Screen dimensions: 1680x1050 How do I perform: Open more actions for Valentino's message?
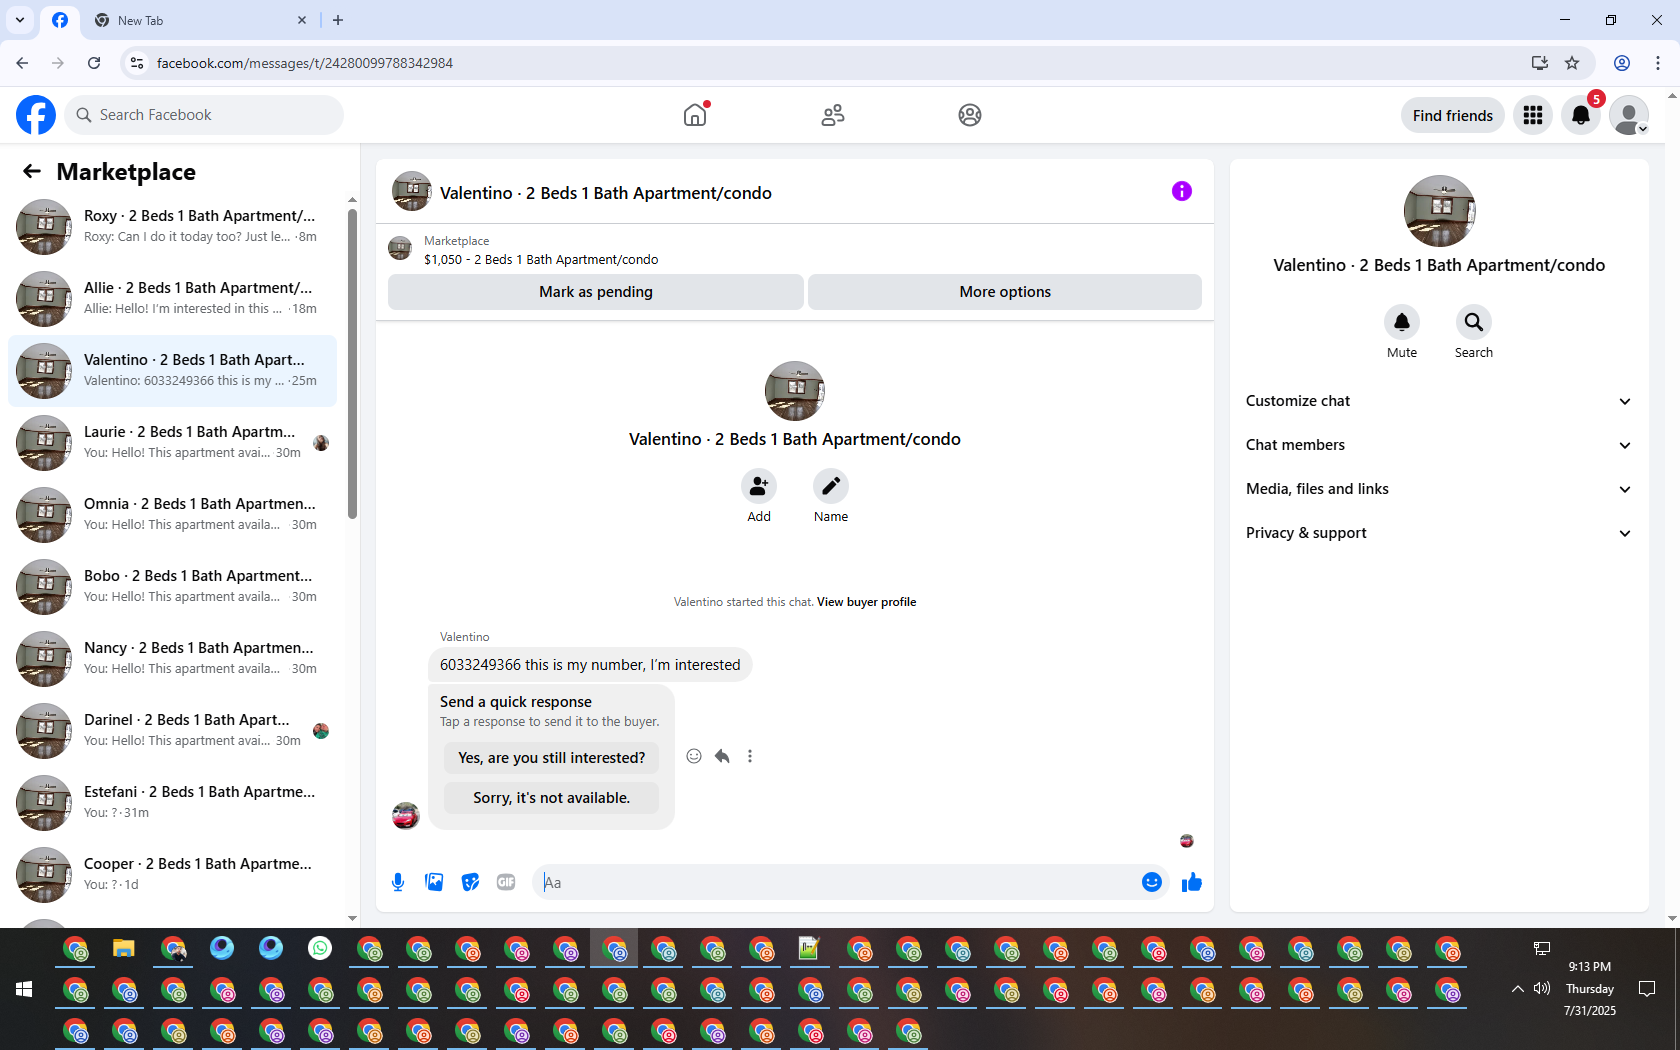point(750,756)
